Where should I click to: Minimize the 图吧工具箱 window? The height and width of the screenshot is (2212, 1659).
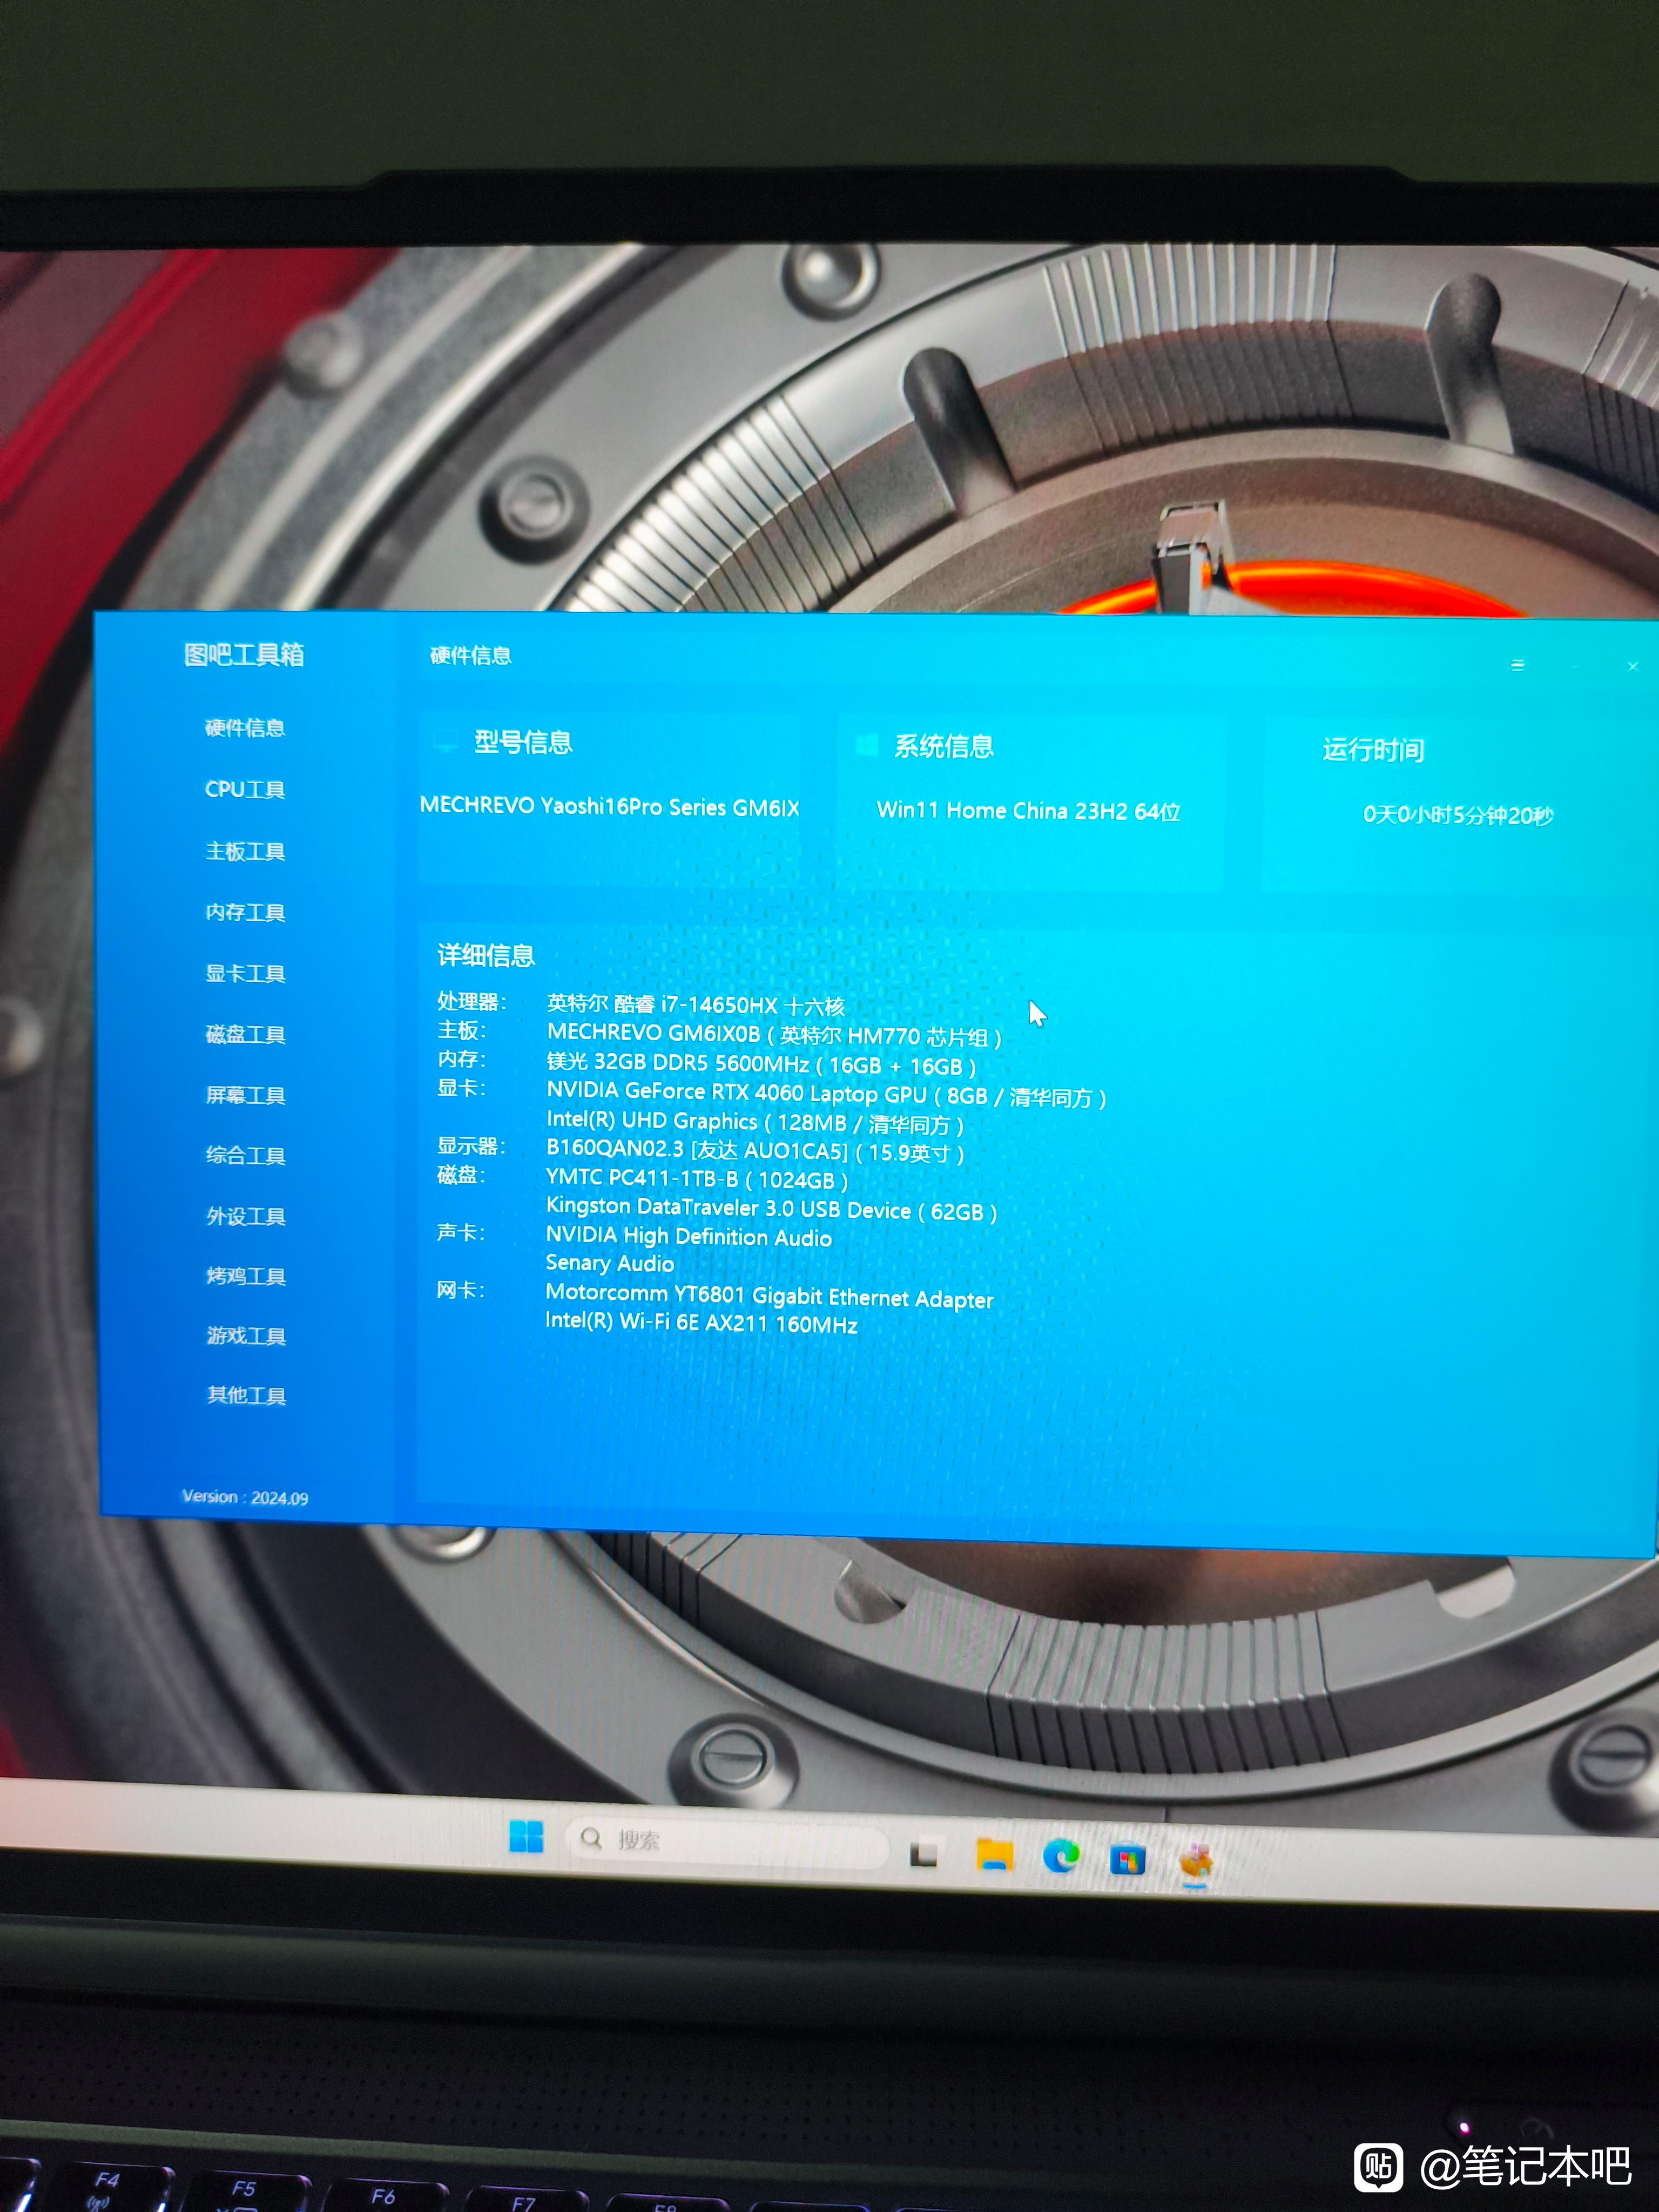coord(1575,666)
